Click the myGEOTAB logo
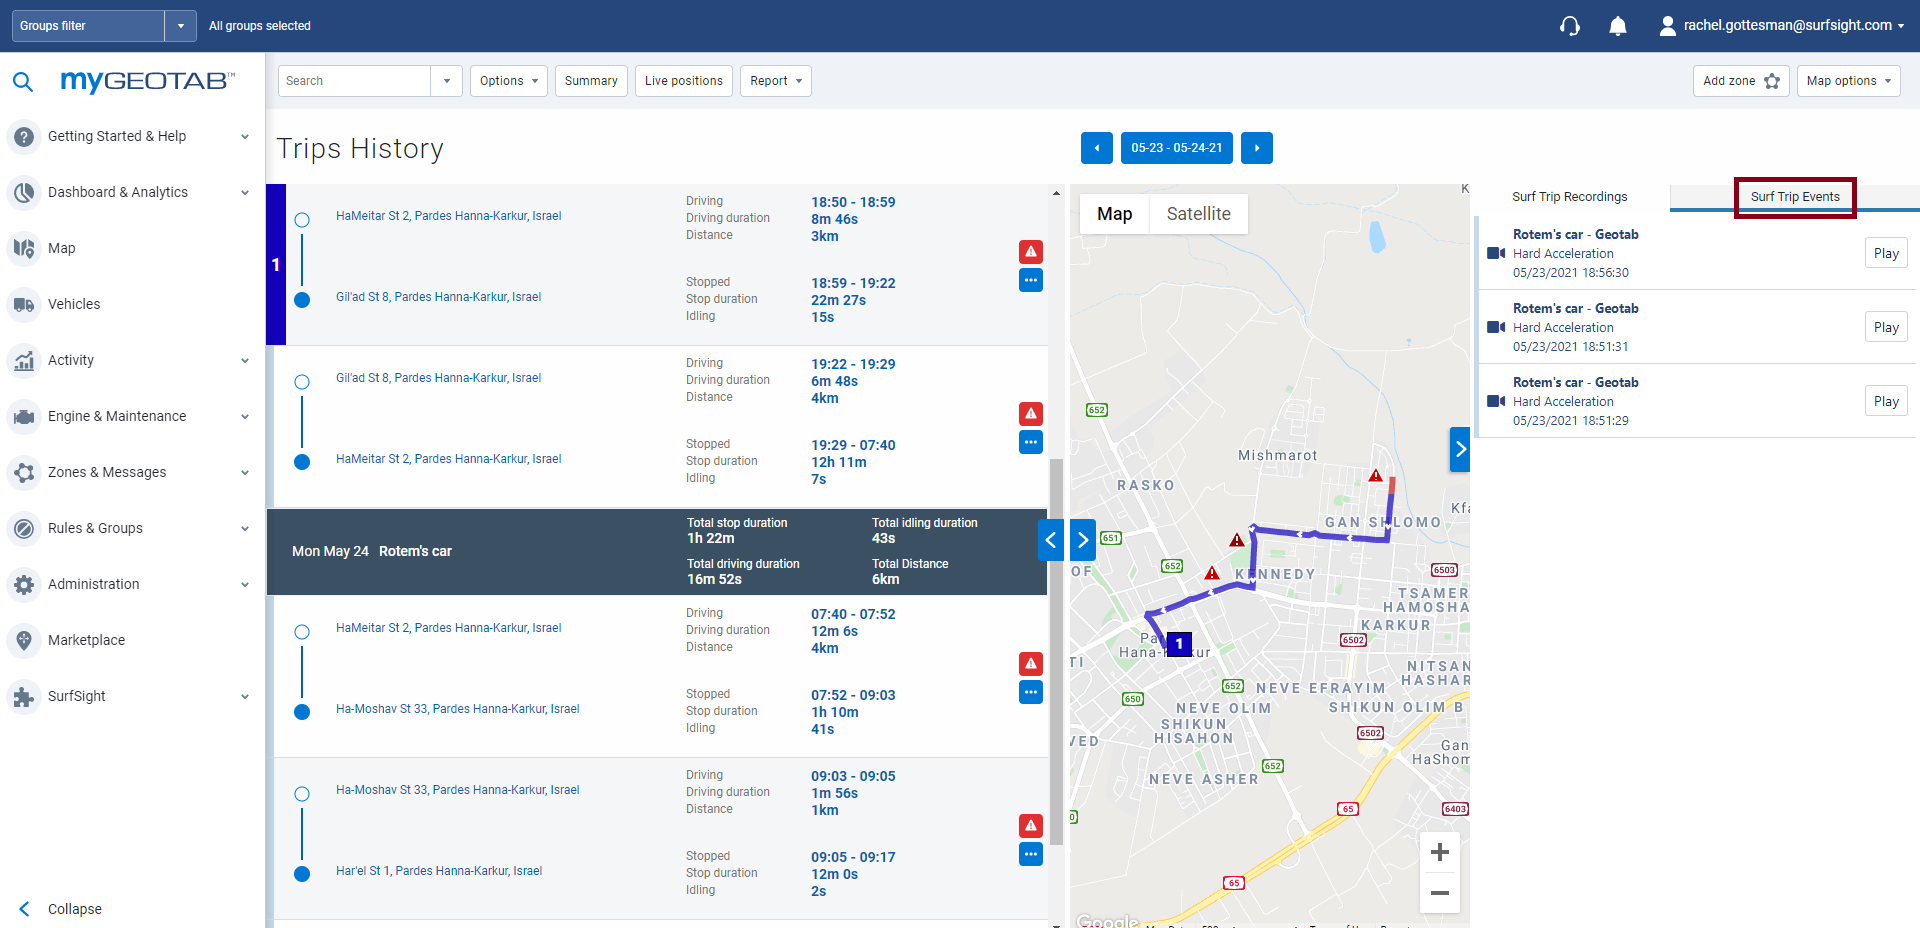The width and height of the screenshot is (1920, 928). (x=147, y=81)
